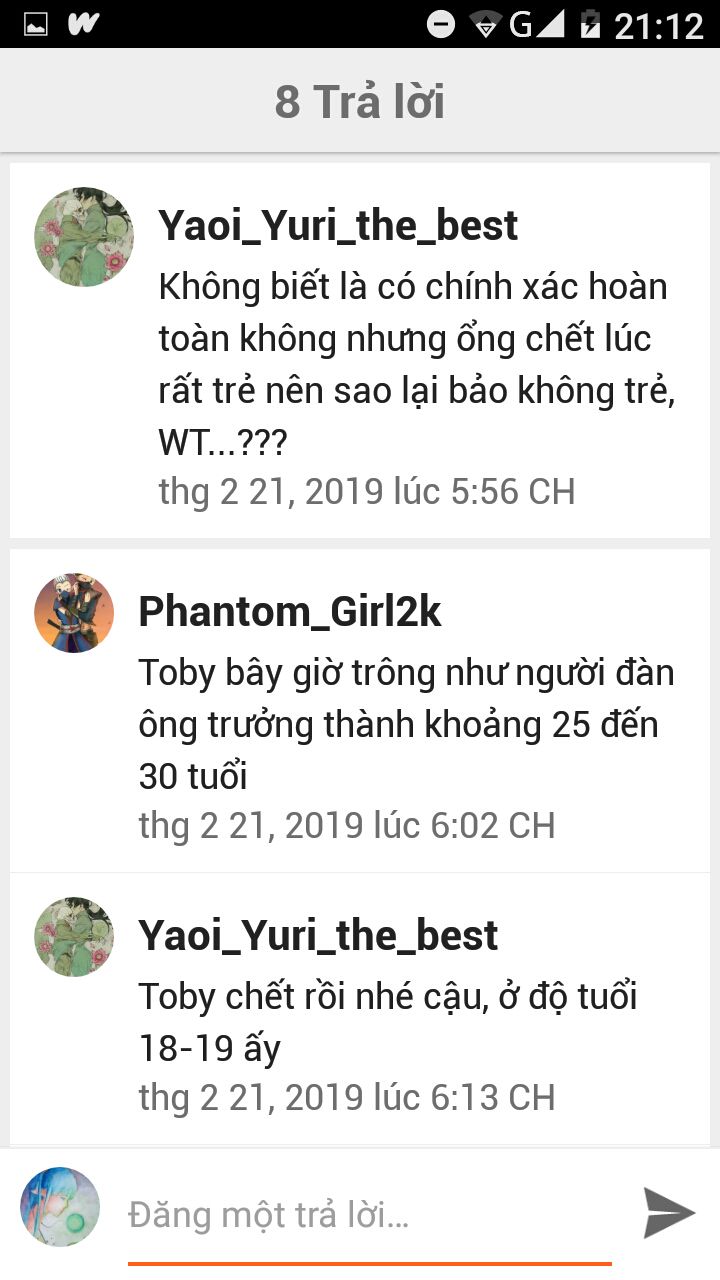Tap the Wattpad notification icon in status bar

83,24
